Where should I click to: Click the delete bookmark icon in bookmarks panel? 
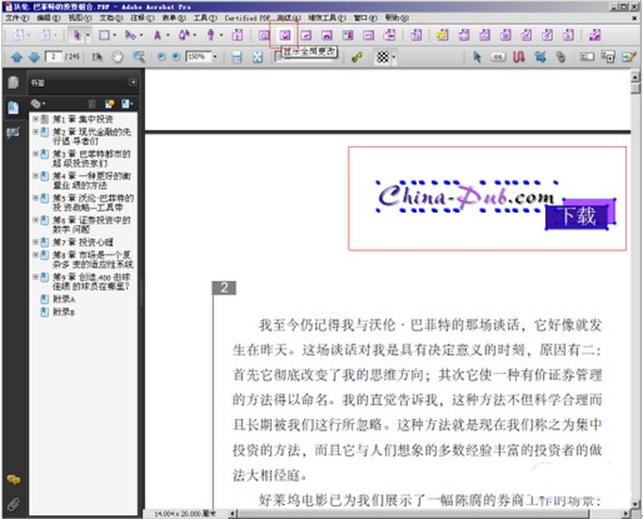pyautogui.click(x=92, y=104)
